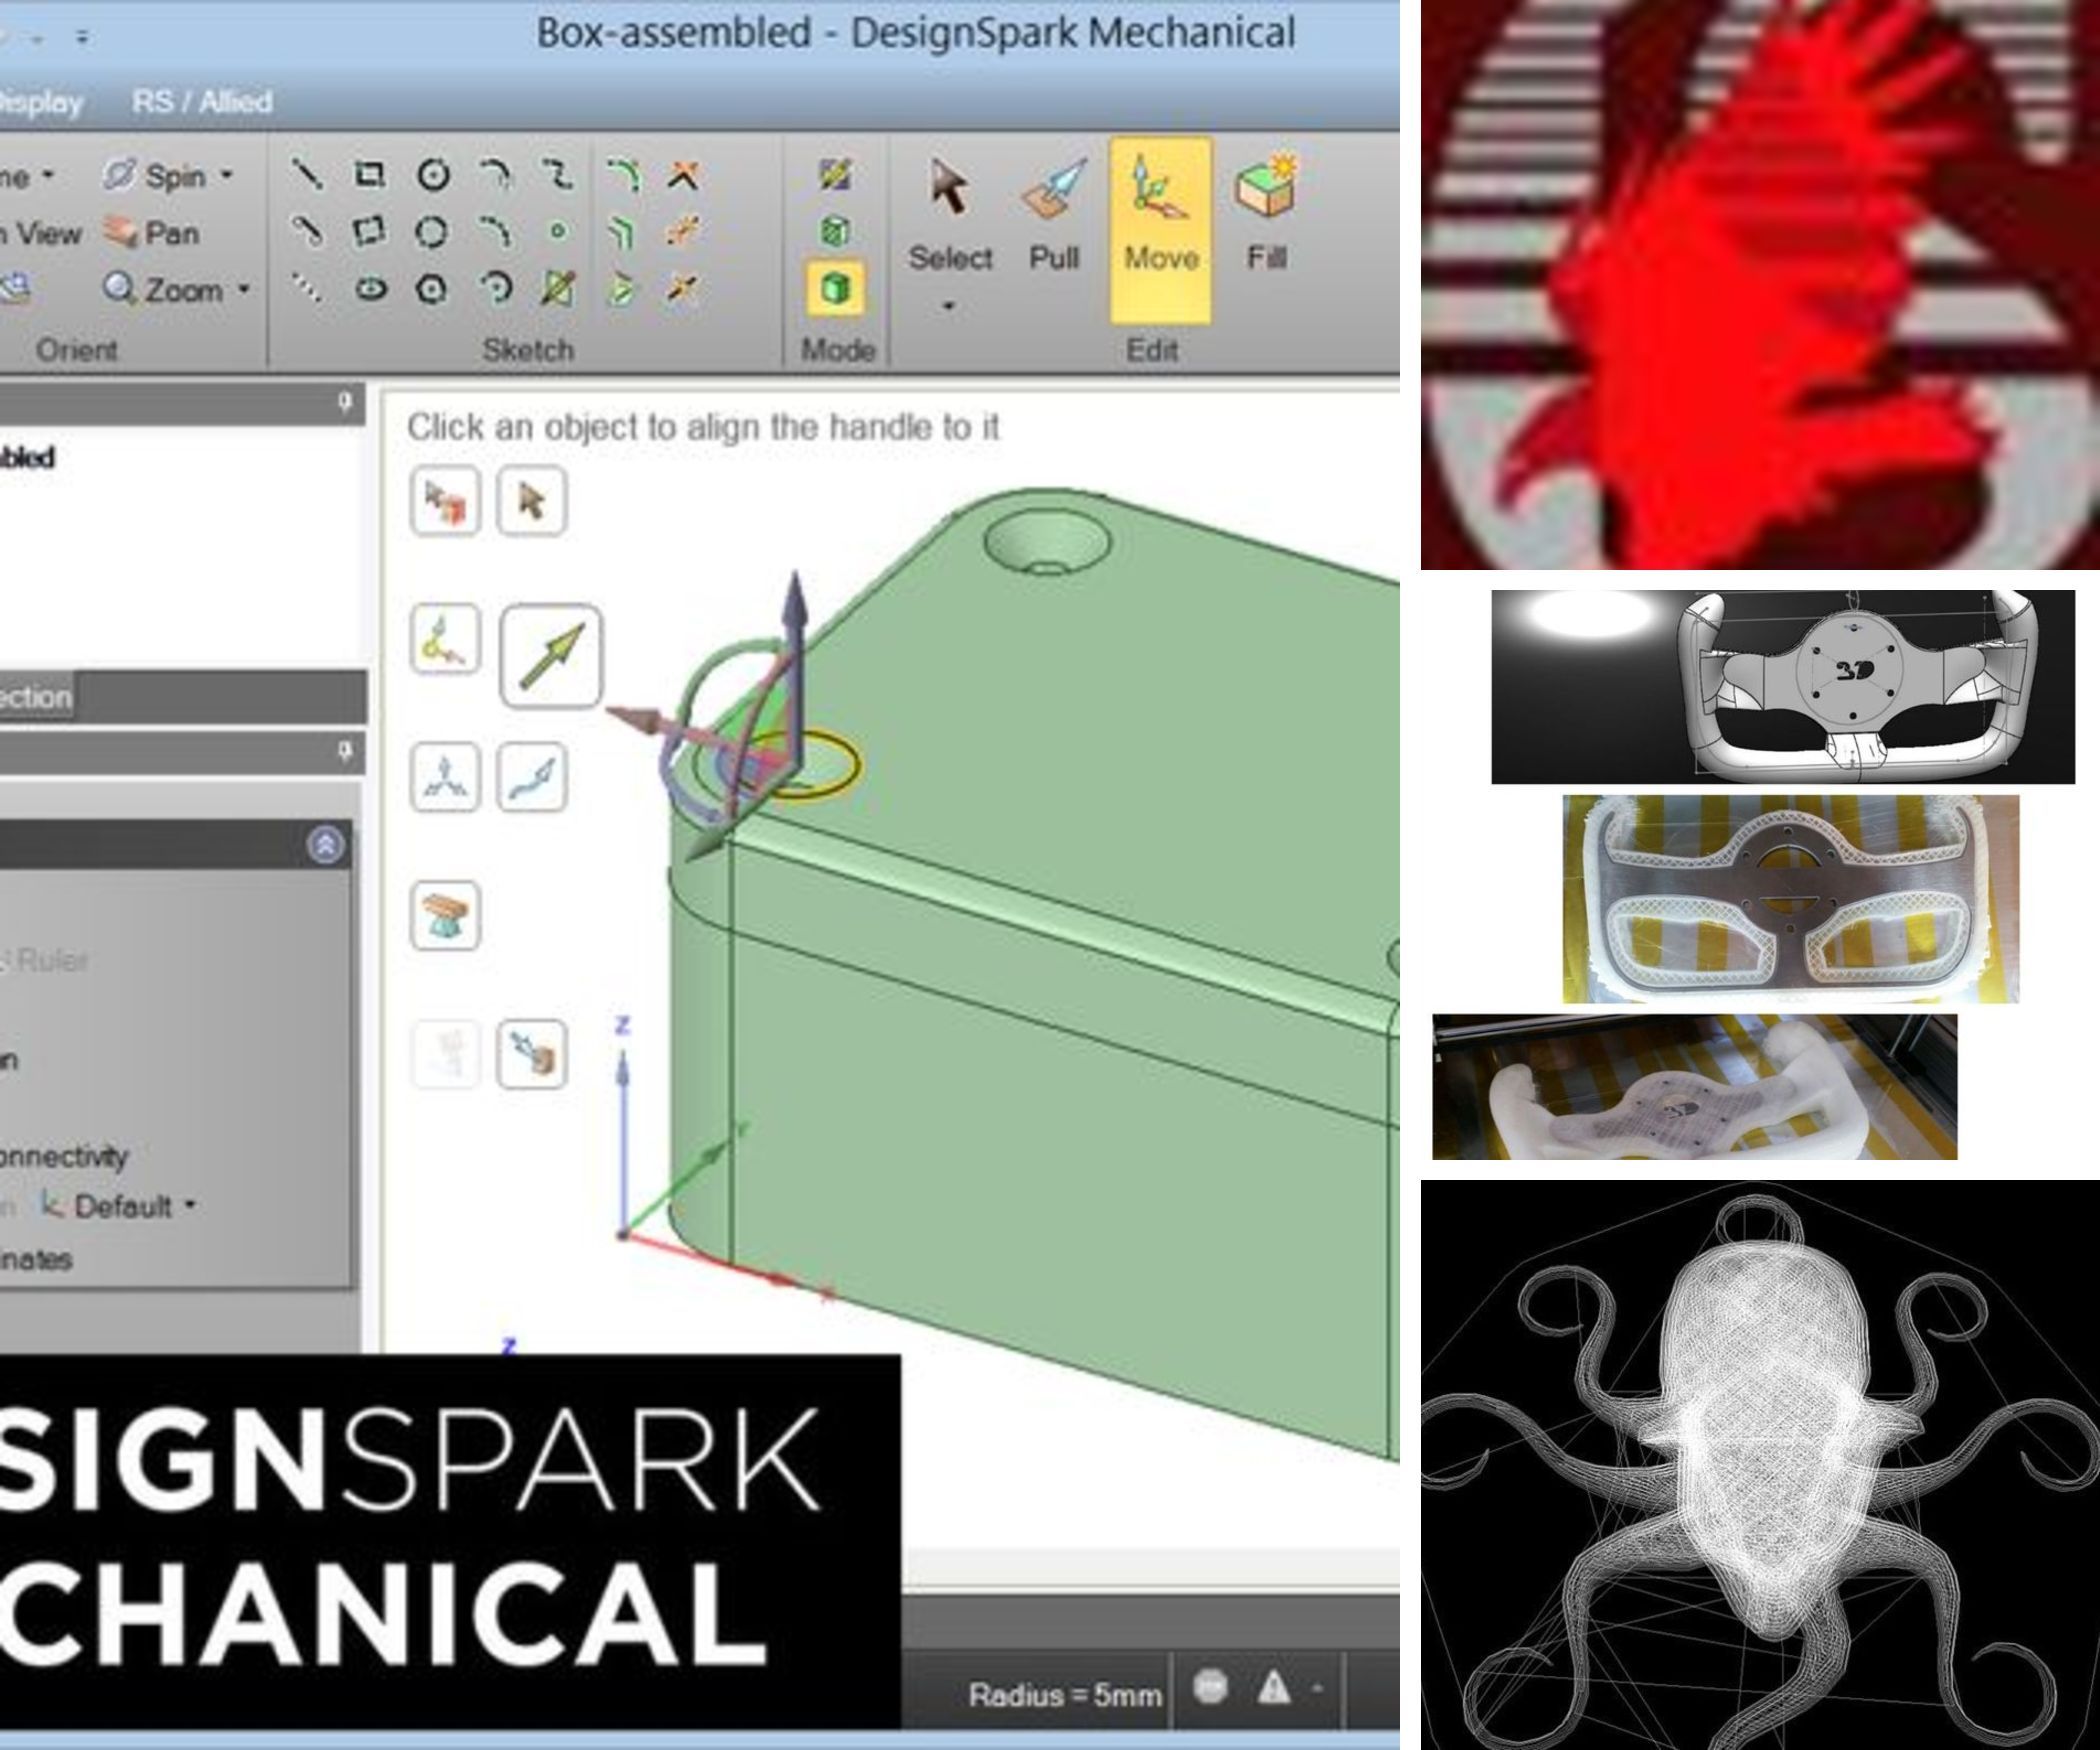Open the Quick Access Toolbar dropdown

click(82, 38)
